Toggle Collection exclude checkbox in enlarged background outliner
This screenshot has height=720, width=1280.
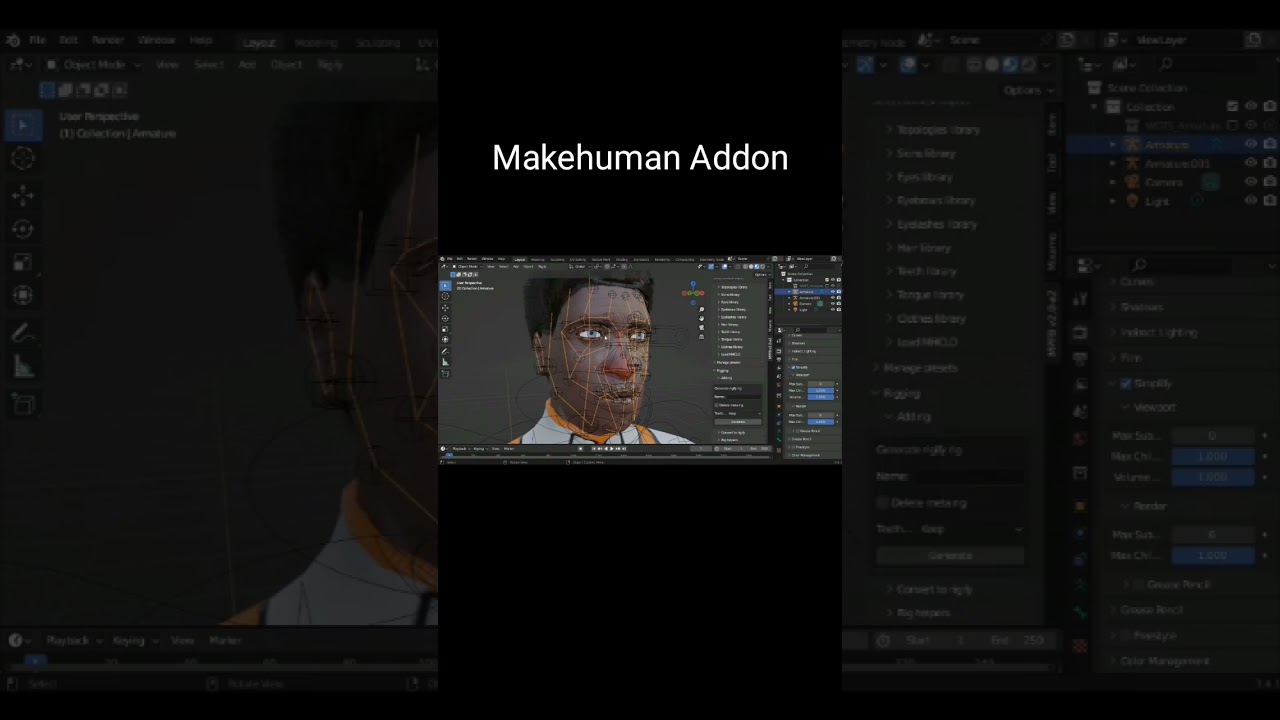[x=1233, y=106]
